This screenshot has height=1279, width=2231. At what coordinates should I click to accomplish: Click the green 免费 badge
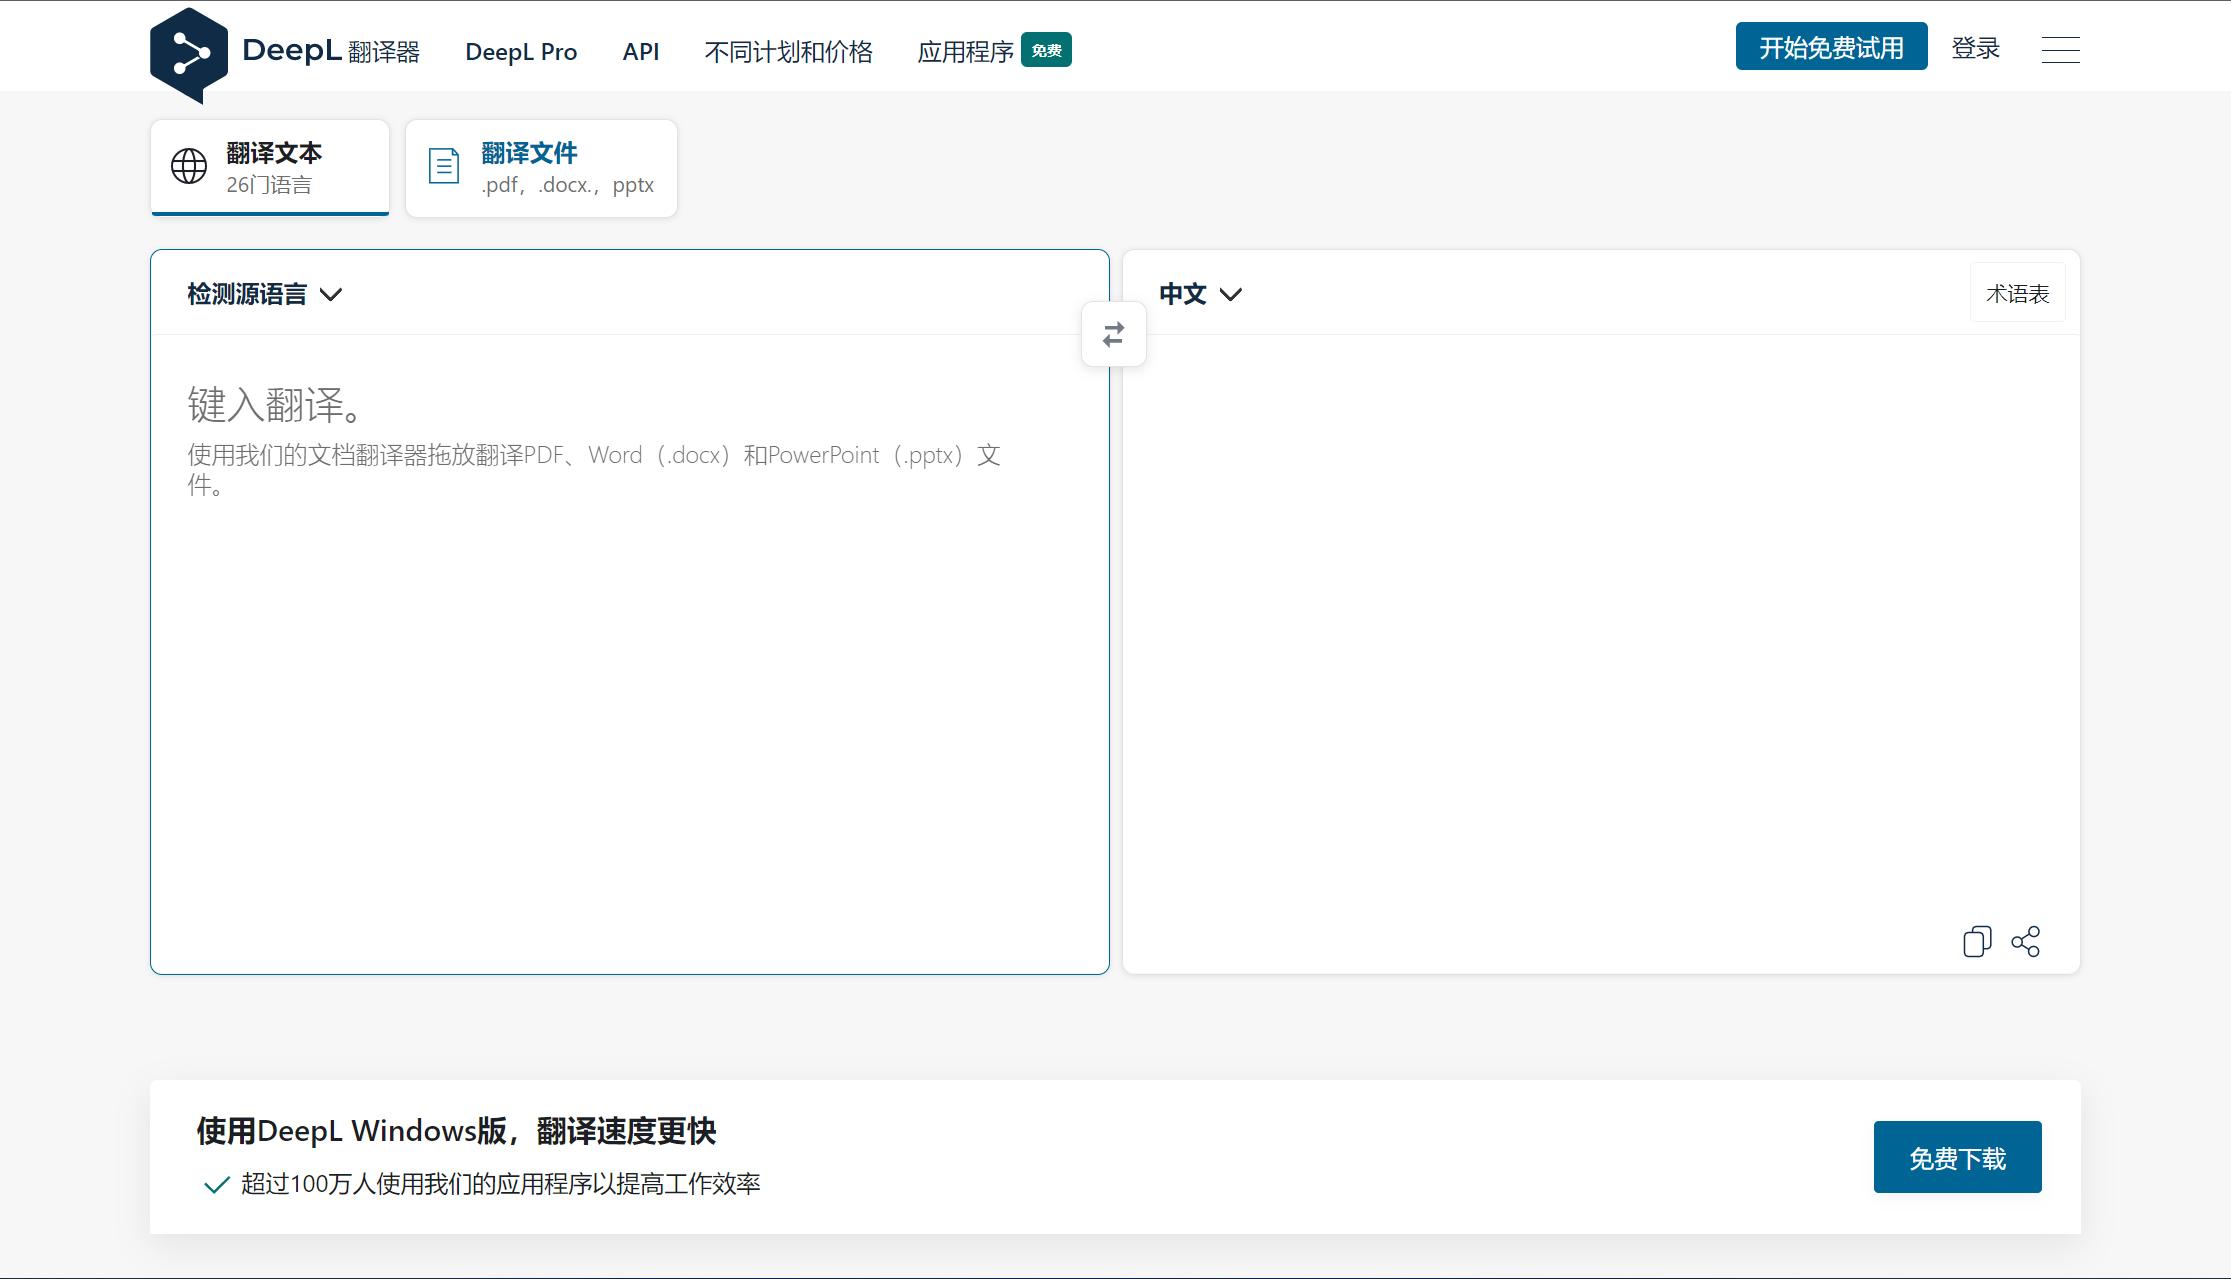(1046, 50)
